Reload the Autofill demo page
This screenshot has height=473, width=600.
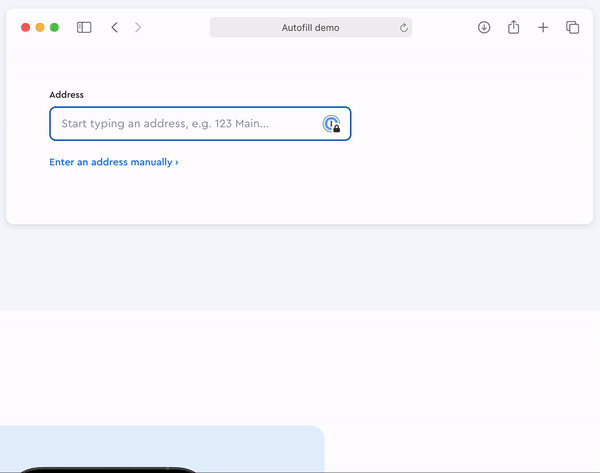pos(404,28)
